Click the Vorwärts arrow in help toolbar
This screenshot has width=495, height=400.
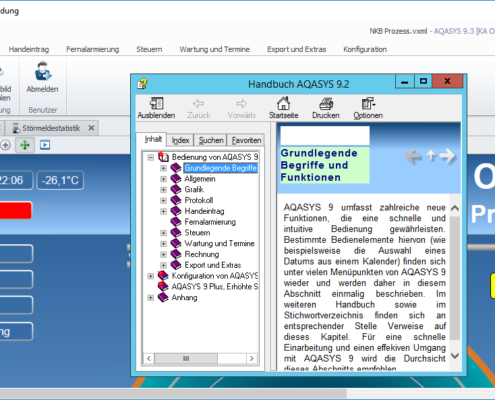point(241,103)
